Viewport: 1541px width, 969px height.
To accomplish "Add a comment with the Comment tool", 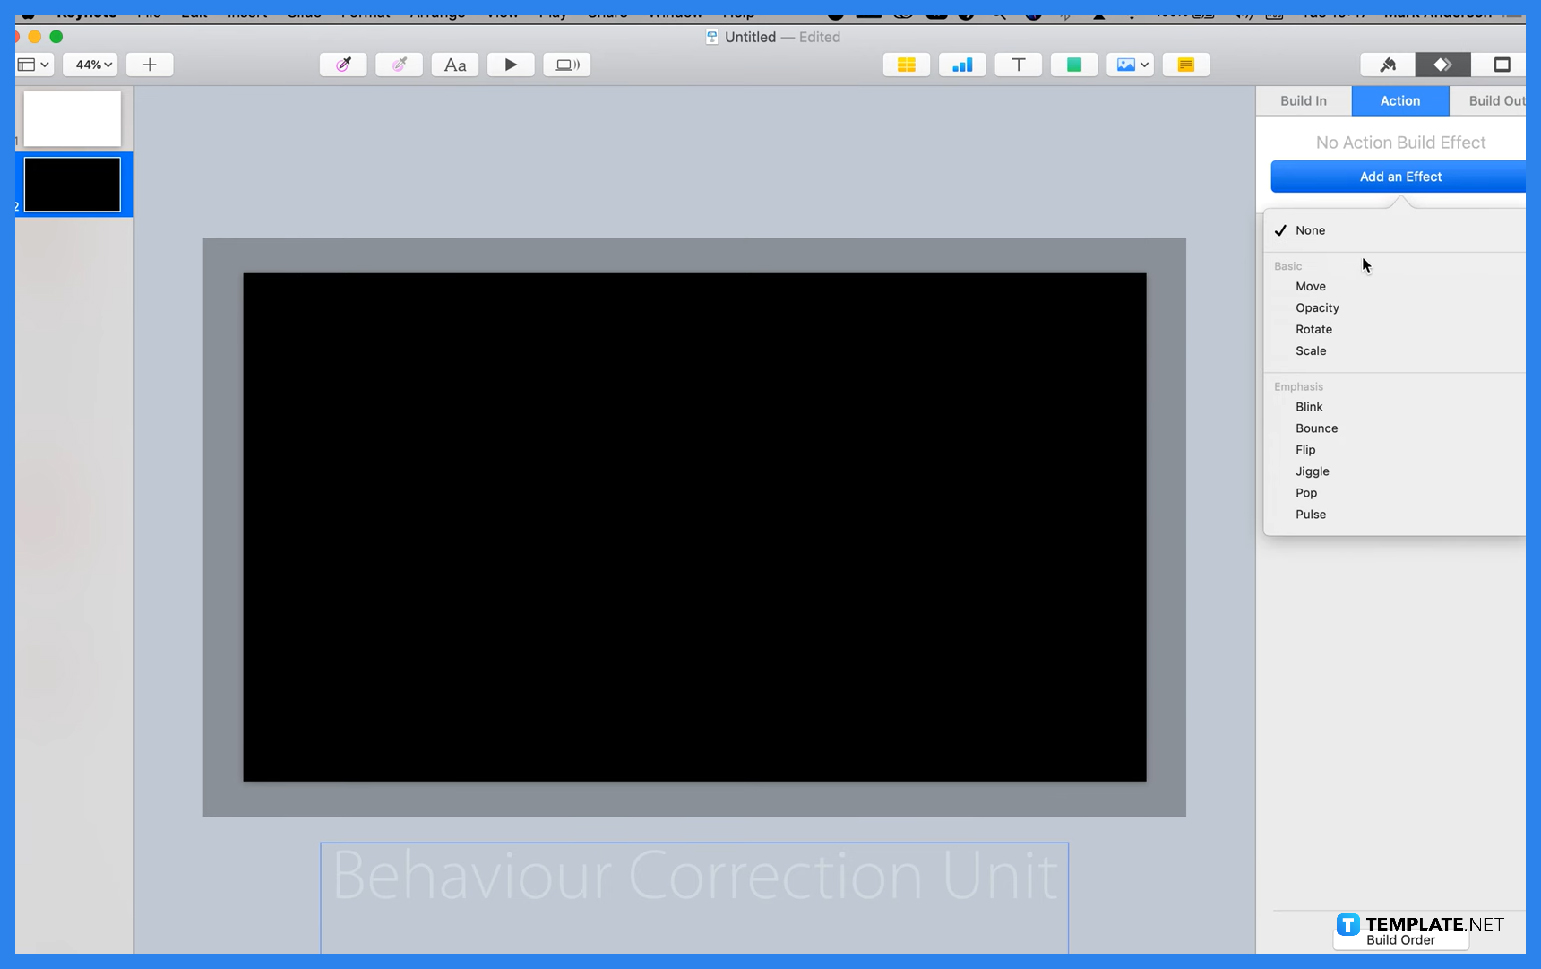I will pyautogui.click(x=1186, y=64).
